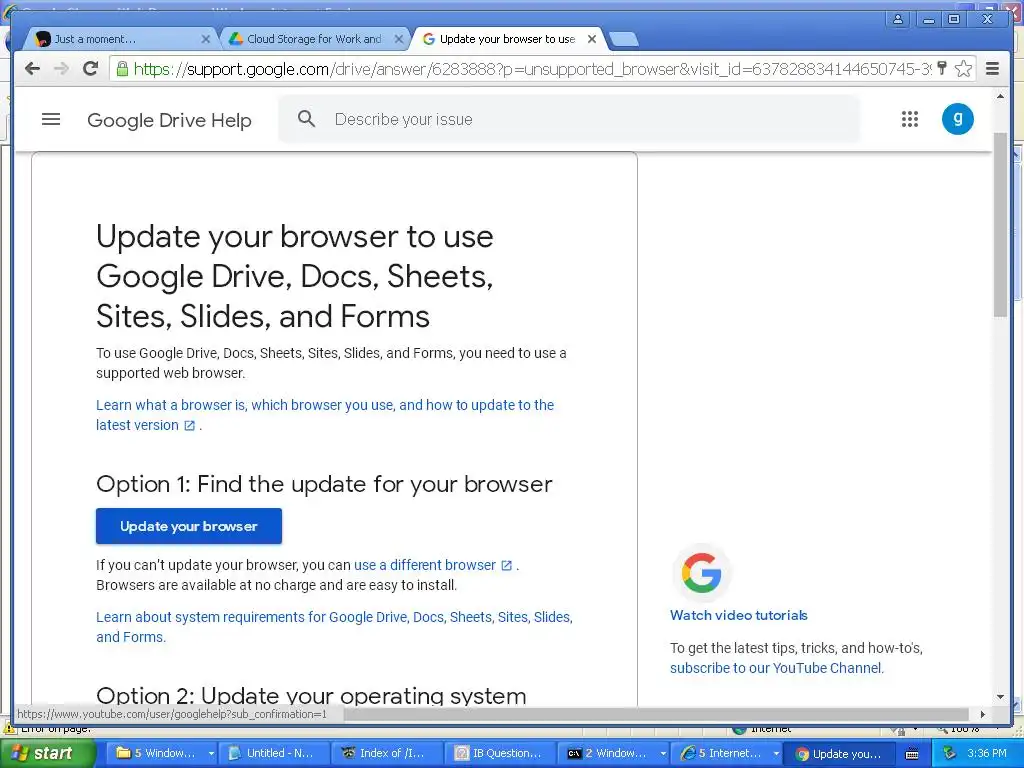The width and height of the screenshot is (1024, 768).
Task: Click page scroll up arrow
Action: pyautogui.click(x=1000, y=97)
